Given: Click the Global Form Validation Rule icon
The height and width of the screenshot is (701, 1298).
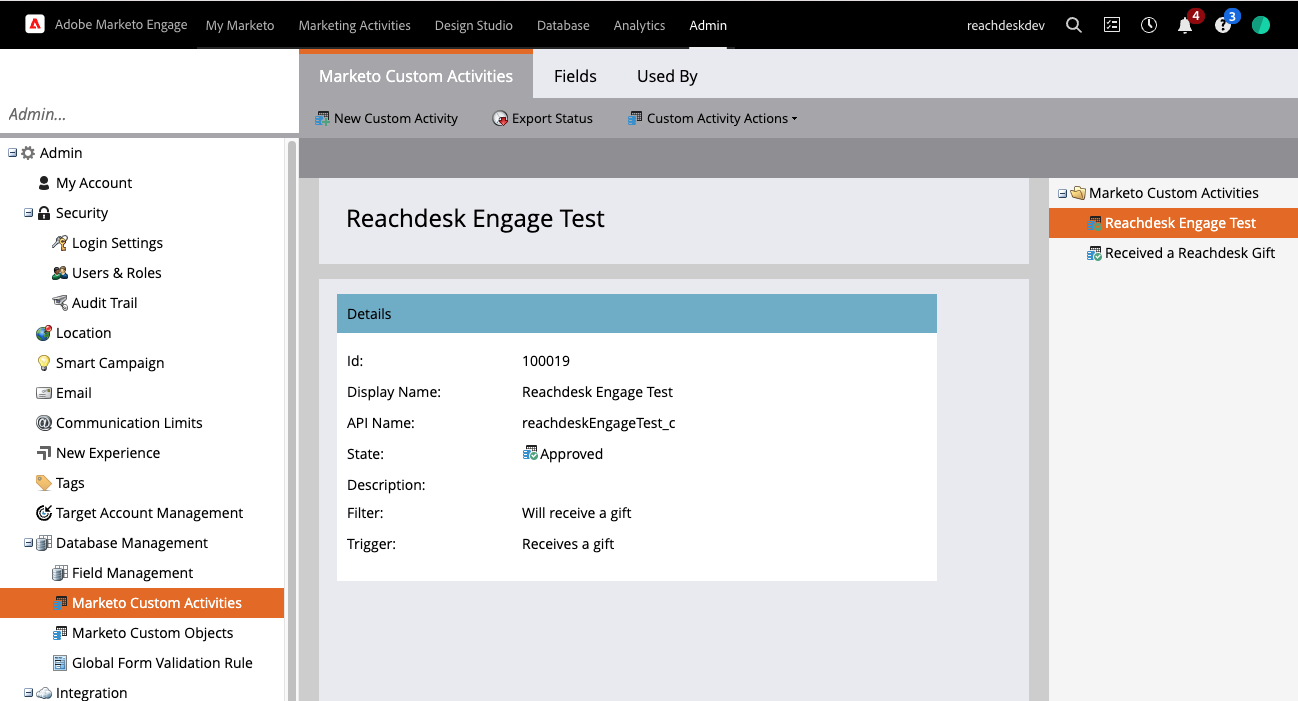Looking at the screenshot, I should pos(60,663).
